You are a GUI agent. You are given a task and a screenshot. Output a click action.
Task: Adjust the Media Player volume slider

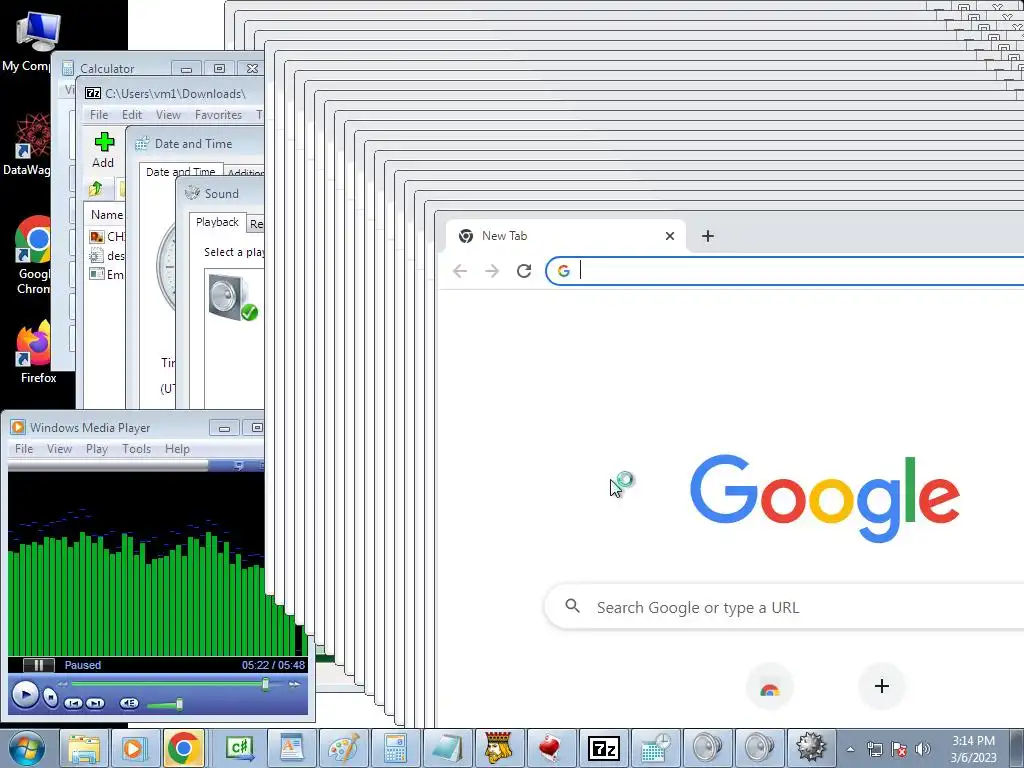(179, 704)
